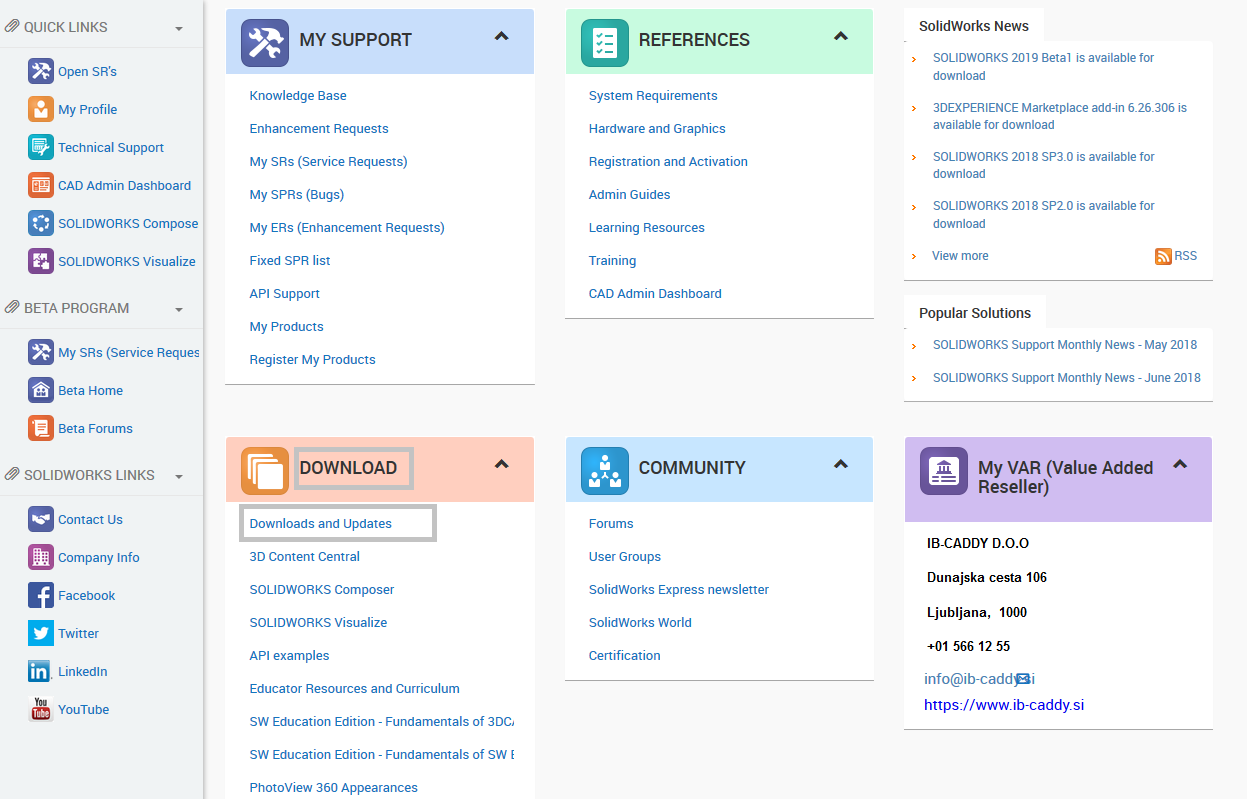
Task: Click the YouTube icon in sidebar
Action: 41,709
